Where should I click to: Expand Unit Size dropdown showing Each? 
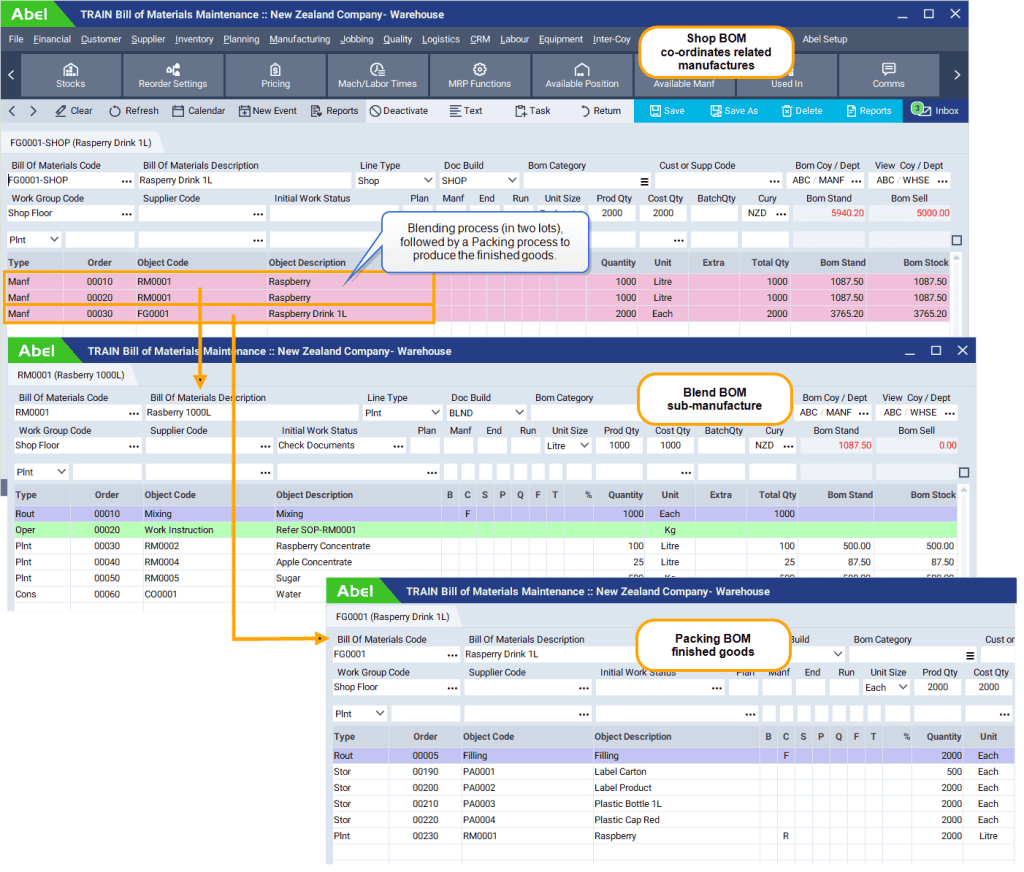click(x=902, y=688)
